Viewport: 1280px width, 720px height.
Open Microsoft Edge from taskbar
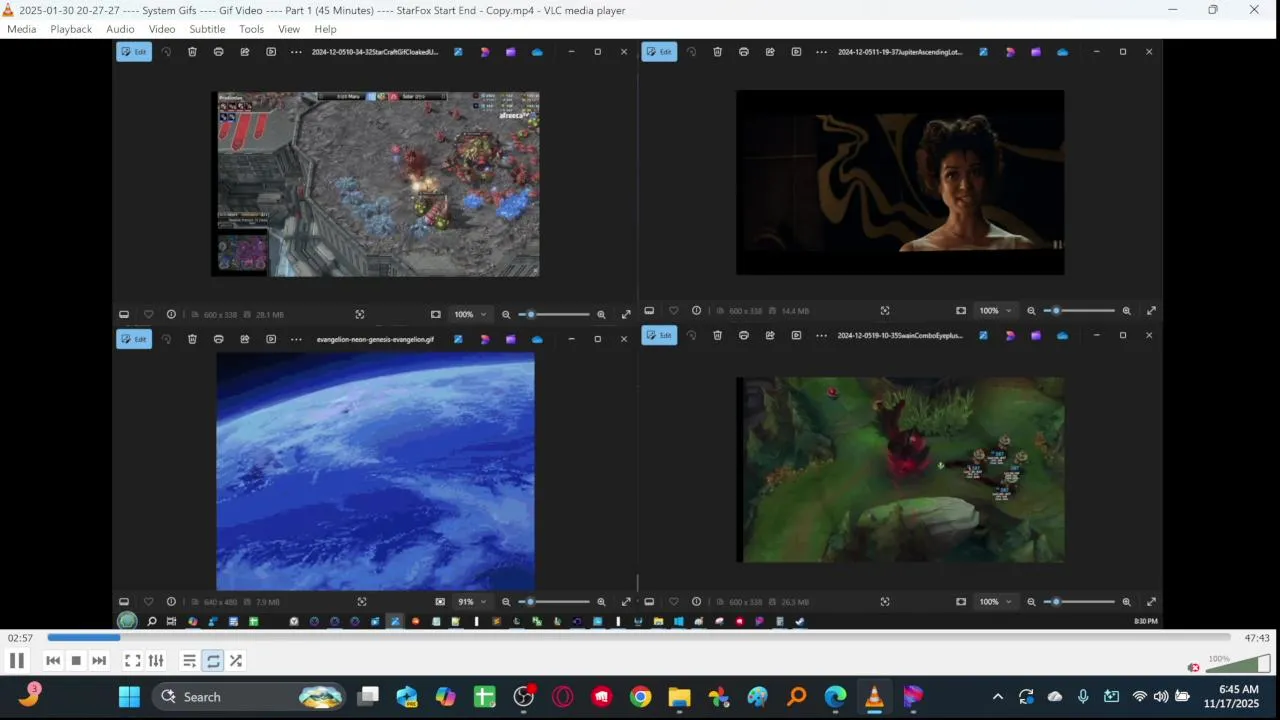pyautogui.click(x=836, y=697)
